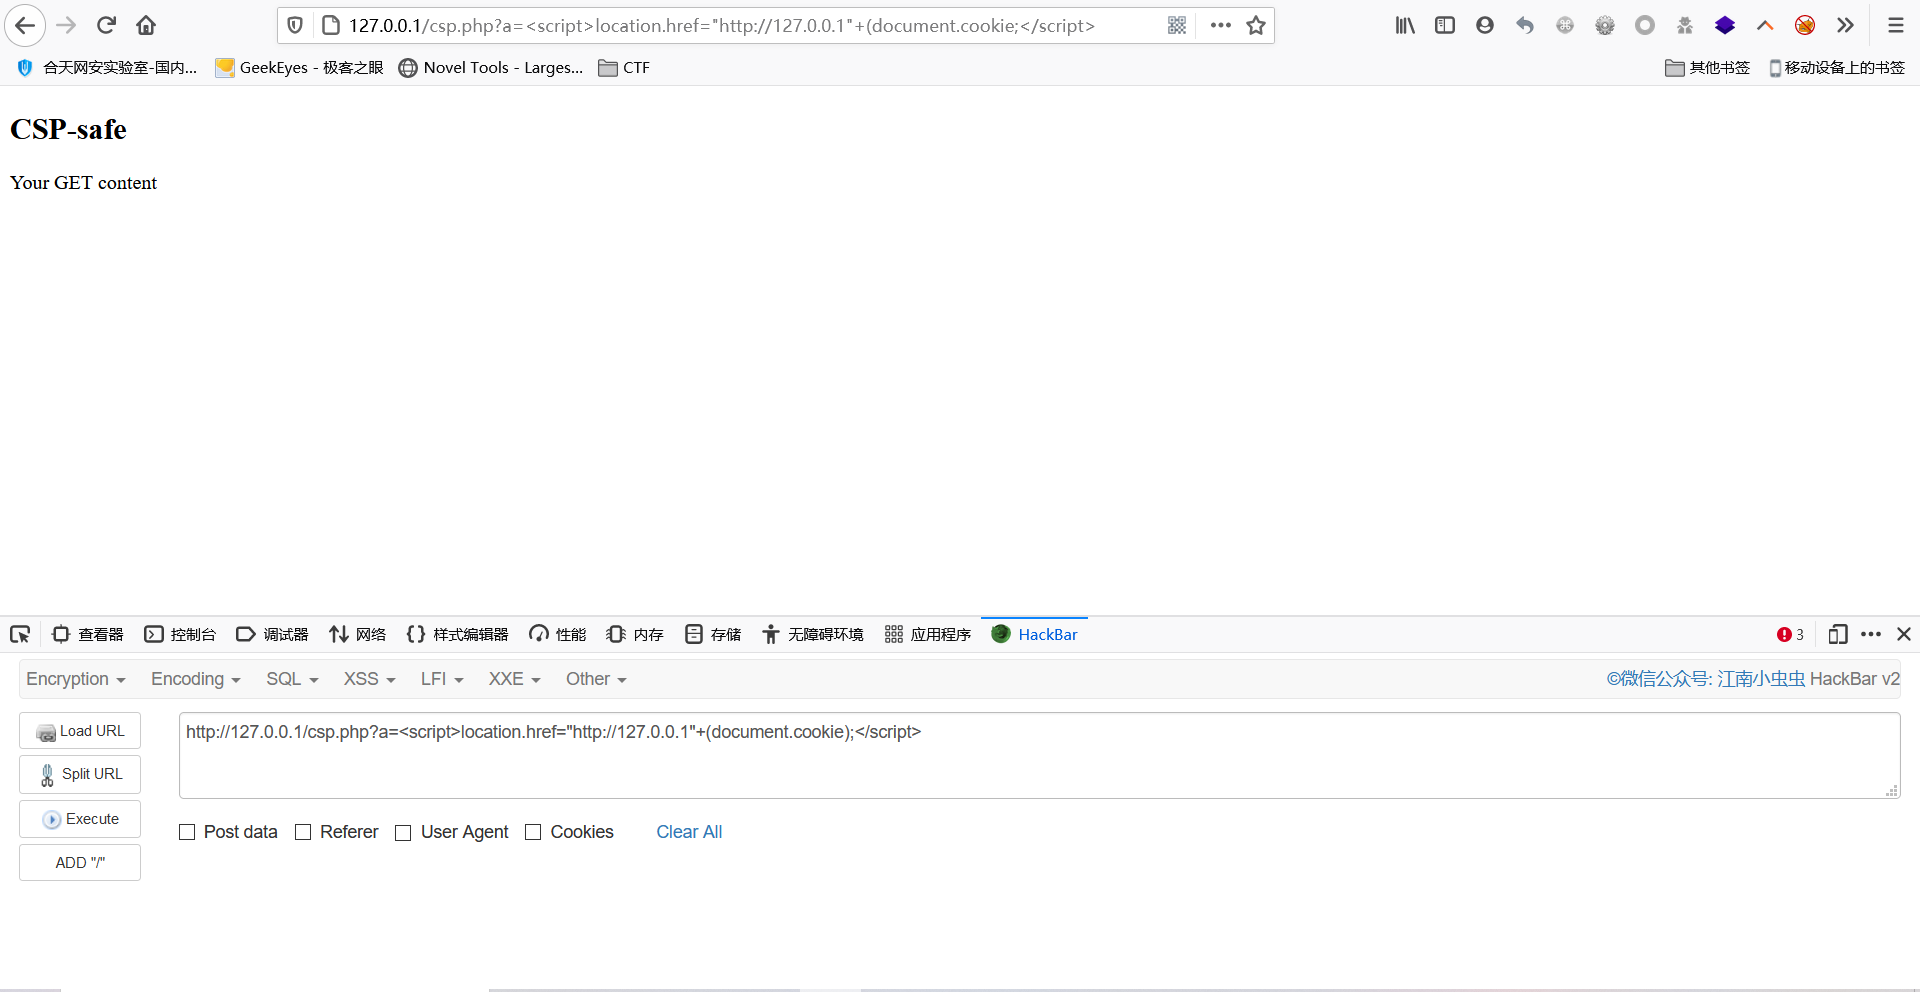The width and height of the screenshot is (1920, 992).
Task: Click the red error count badge
Action: click(1790, 634)
